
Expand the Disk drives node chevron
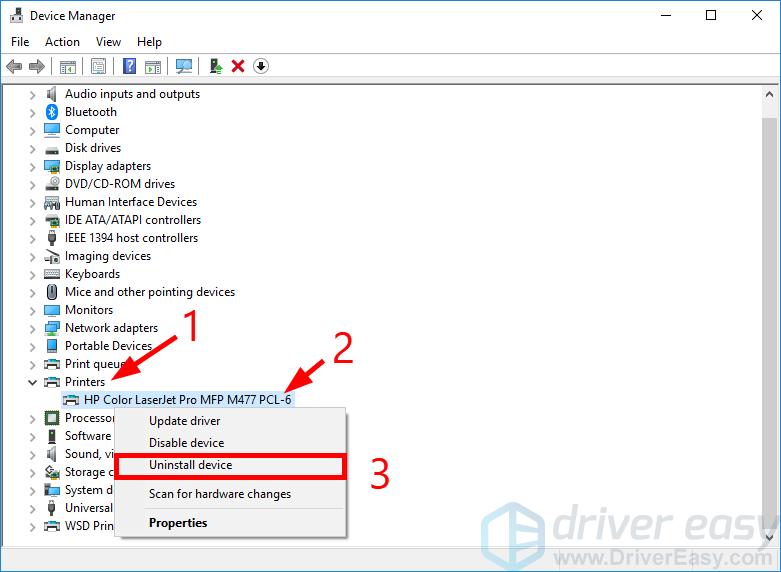point(32,148)
